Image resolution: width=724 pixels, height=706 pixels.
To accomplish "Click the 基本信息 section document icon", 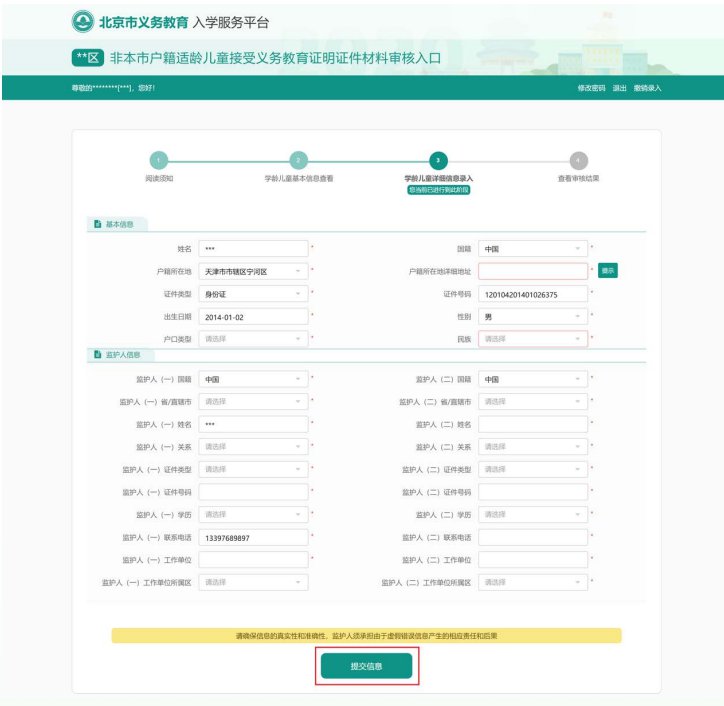I will pyautogui.click(x=97, y=224).
